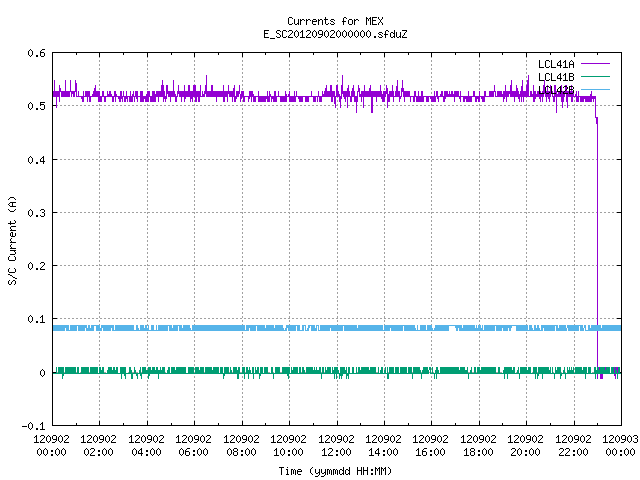Click the 120902 00:00 x-axis tick label
This screenshot has height=480, width=640.
coord(51,445)
